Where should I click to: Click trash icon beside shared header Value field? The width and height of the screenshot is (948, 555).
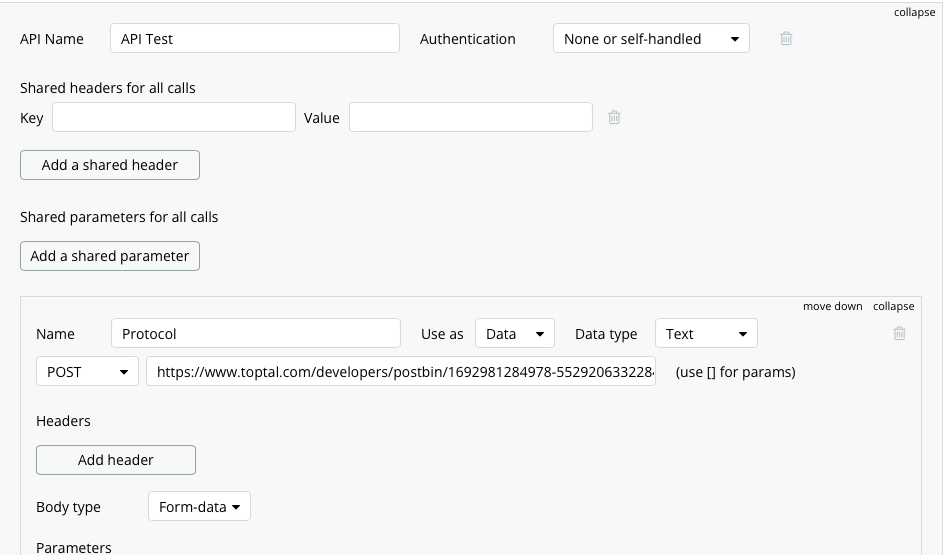click(614, 118)
